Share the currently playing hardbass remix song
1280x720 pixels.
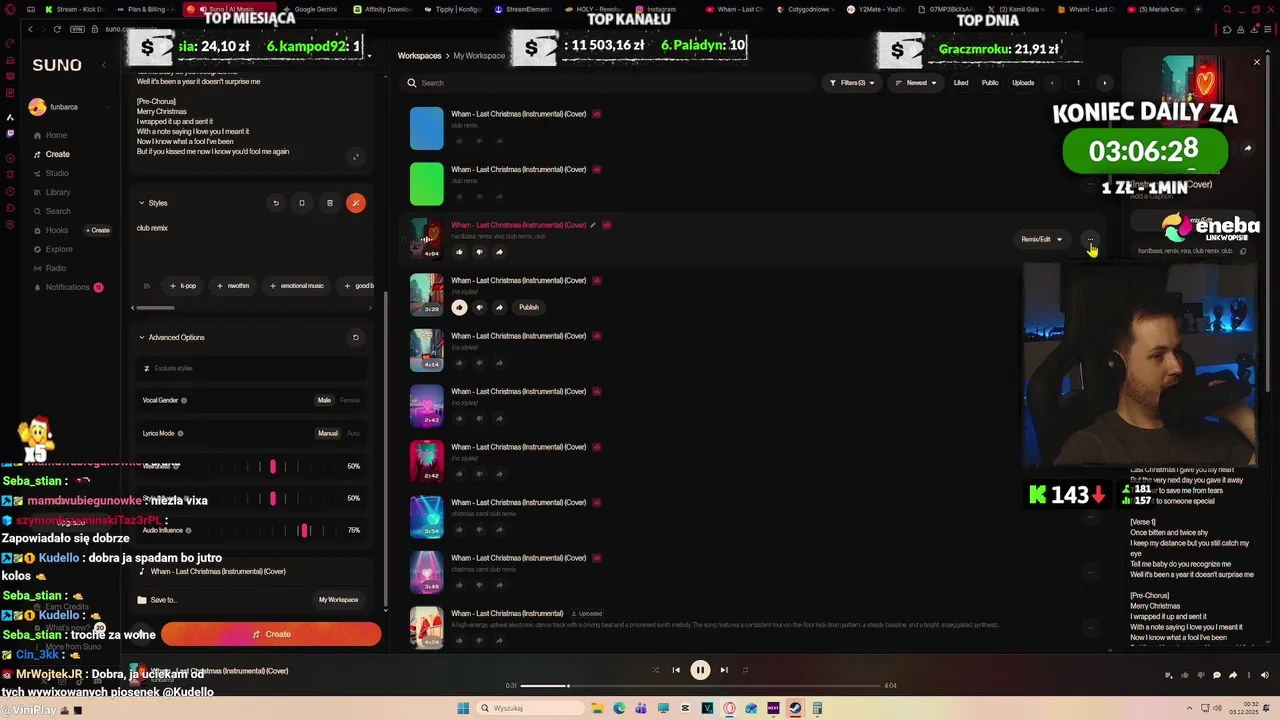pos(499,252)
